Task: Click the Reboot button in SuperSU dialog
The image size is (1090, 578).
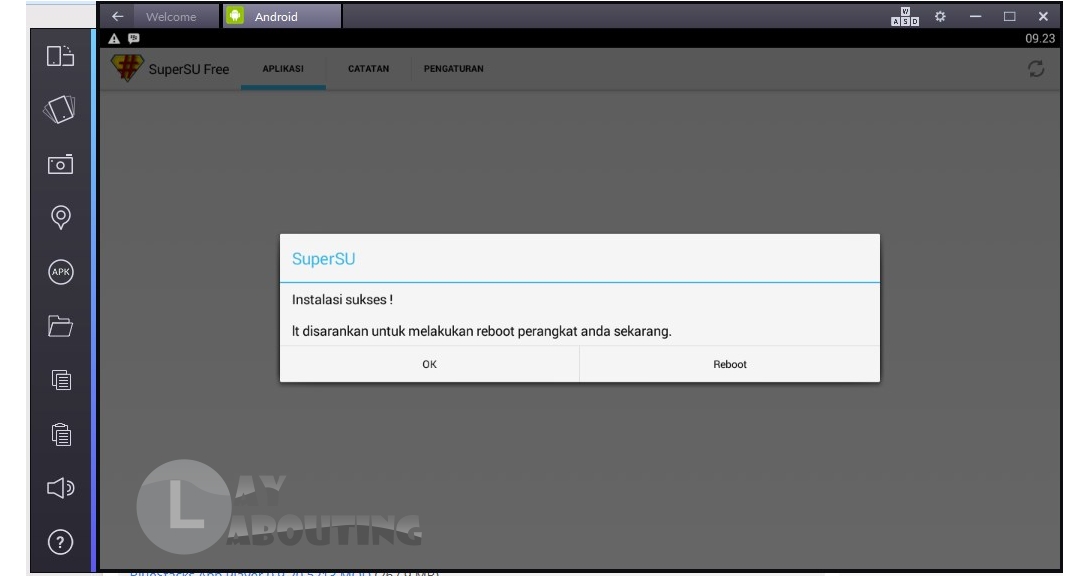Action: pos(730,364)
